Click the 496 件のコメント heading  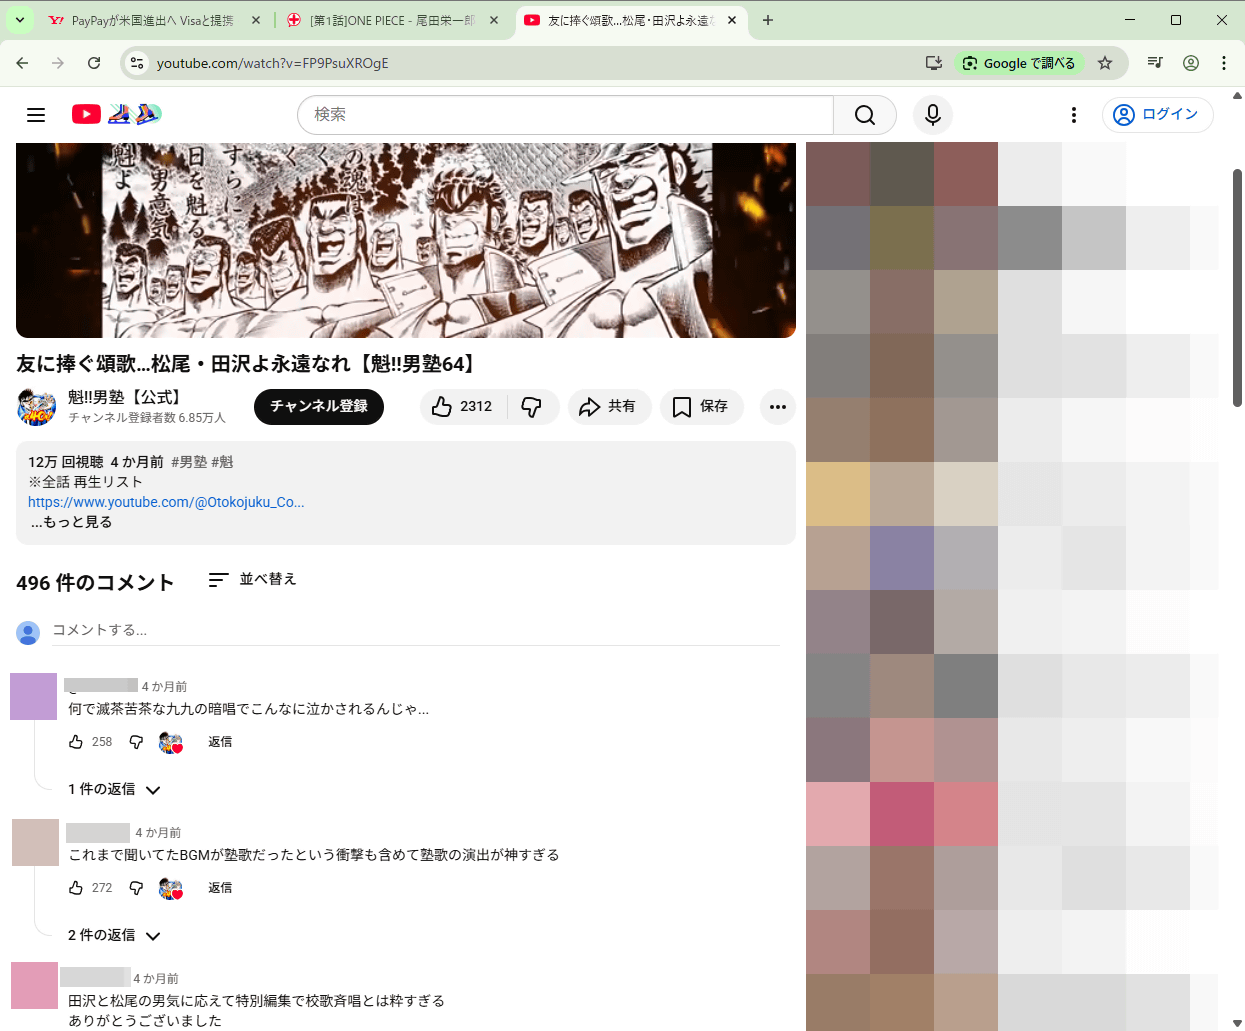click(x=95, y=583)
